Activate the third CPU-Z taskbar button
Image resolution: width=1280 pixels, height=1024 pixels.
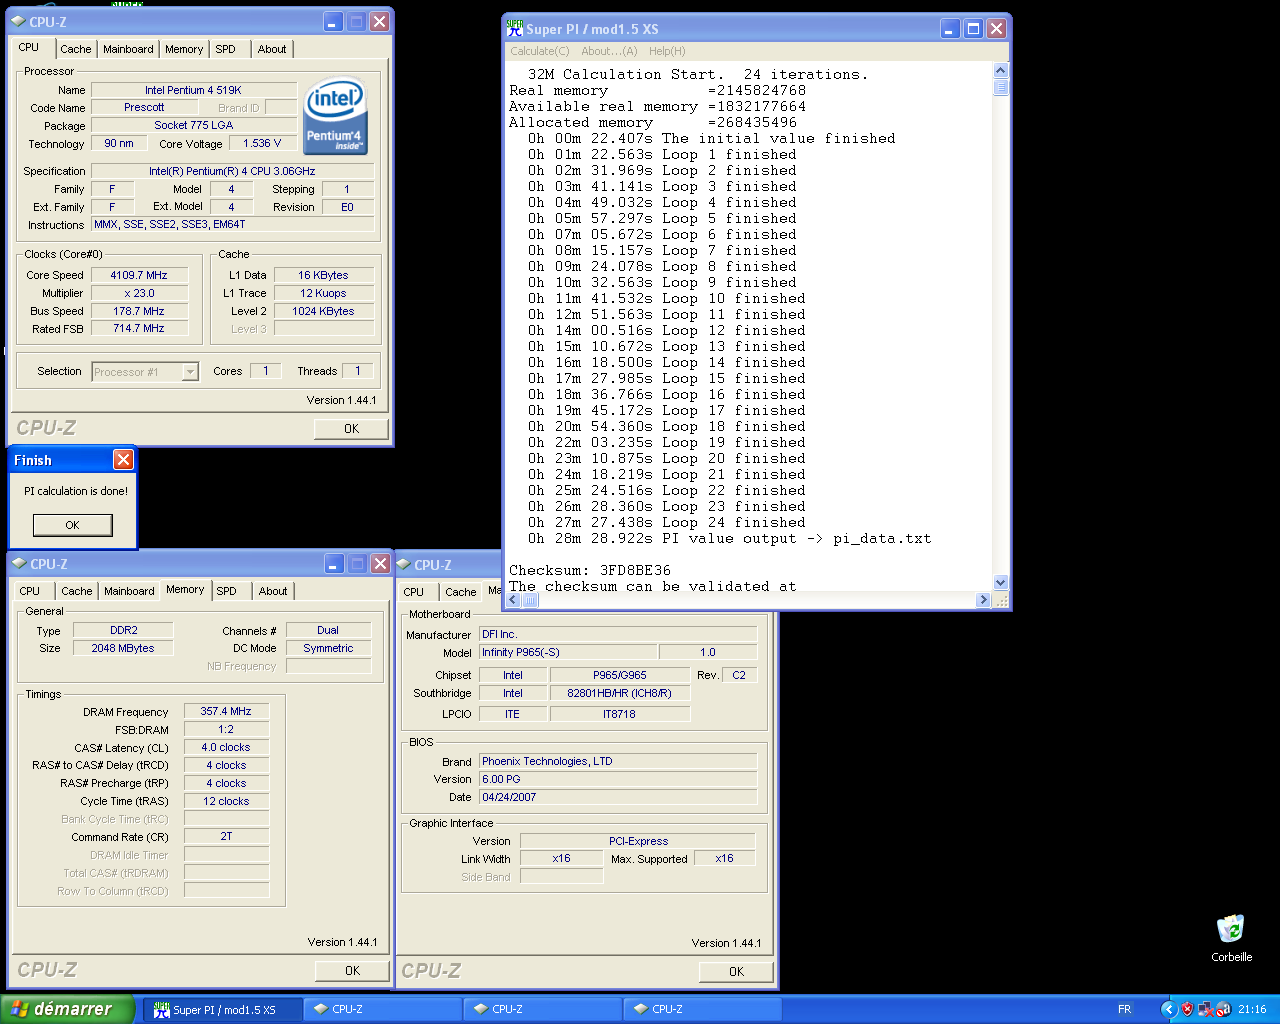tap(703, 1010)
